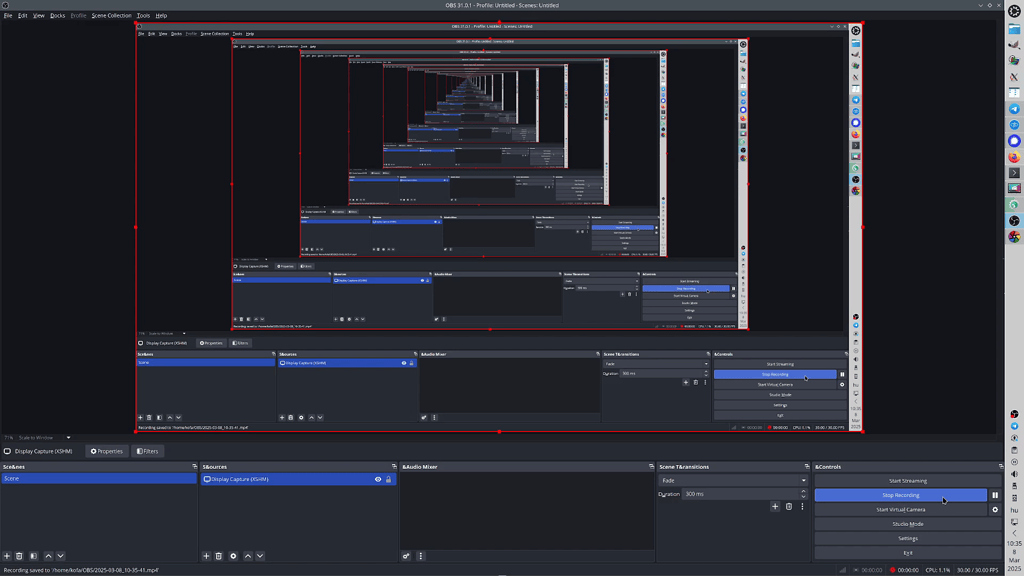Open virtual camera configuration gear icon

click(994, 510)
